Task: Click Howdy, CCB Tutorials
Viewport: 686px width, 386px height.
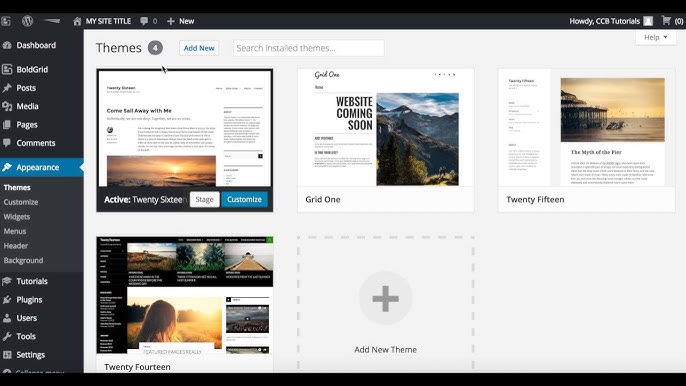Action: click(x=604, y=21)
